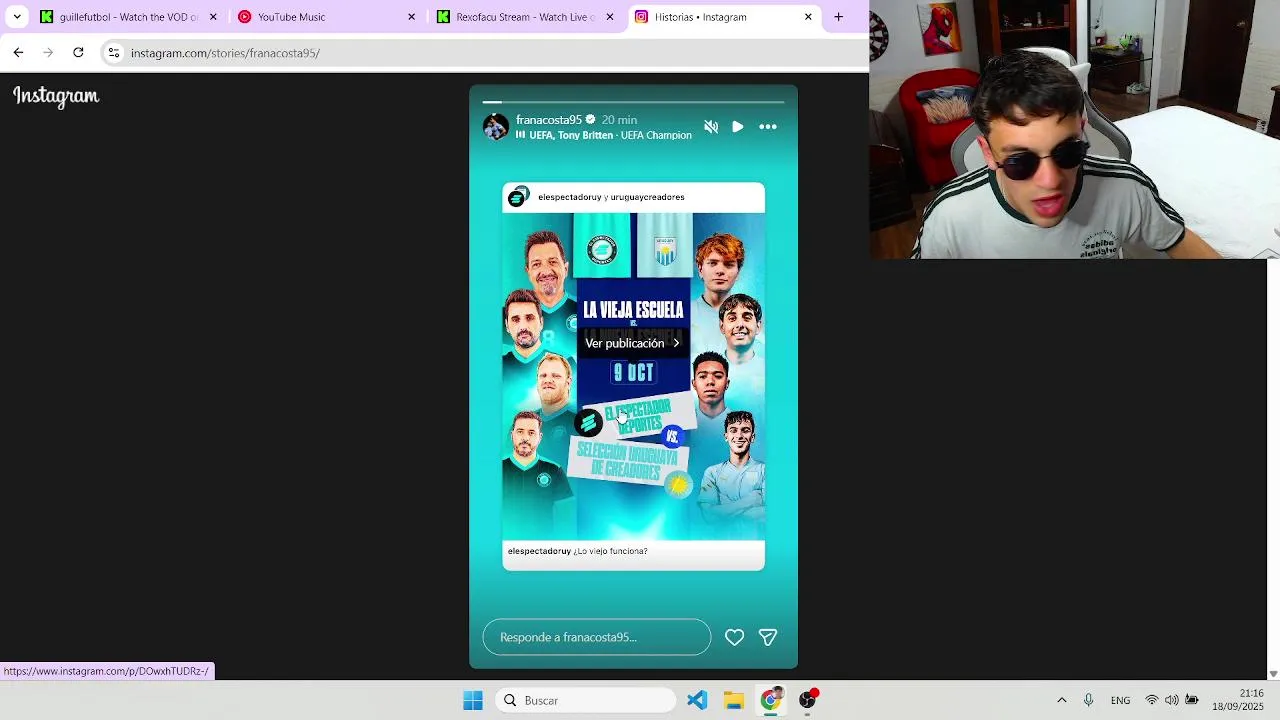
Task: Close the Historias Instagram tab
Action: [808, 17]
